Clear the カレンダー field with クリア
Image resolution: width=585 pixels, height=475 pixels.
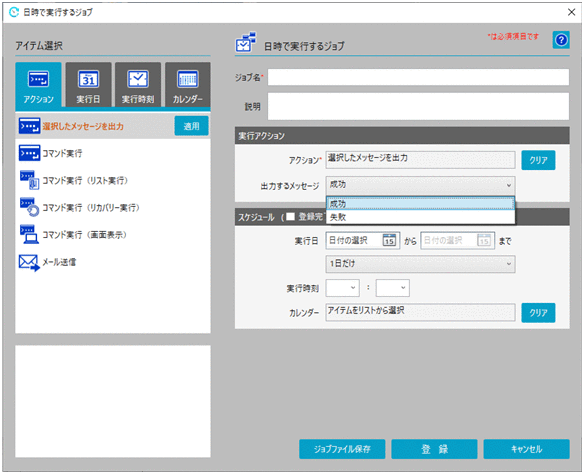538,313
